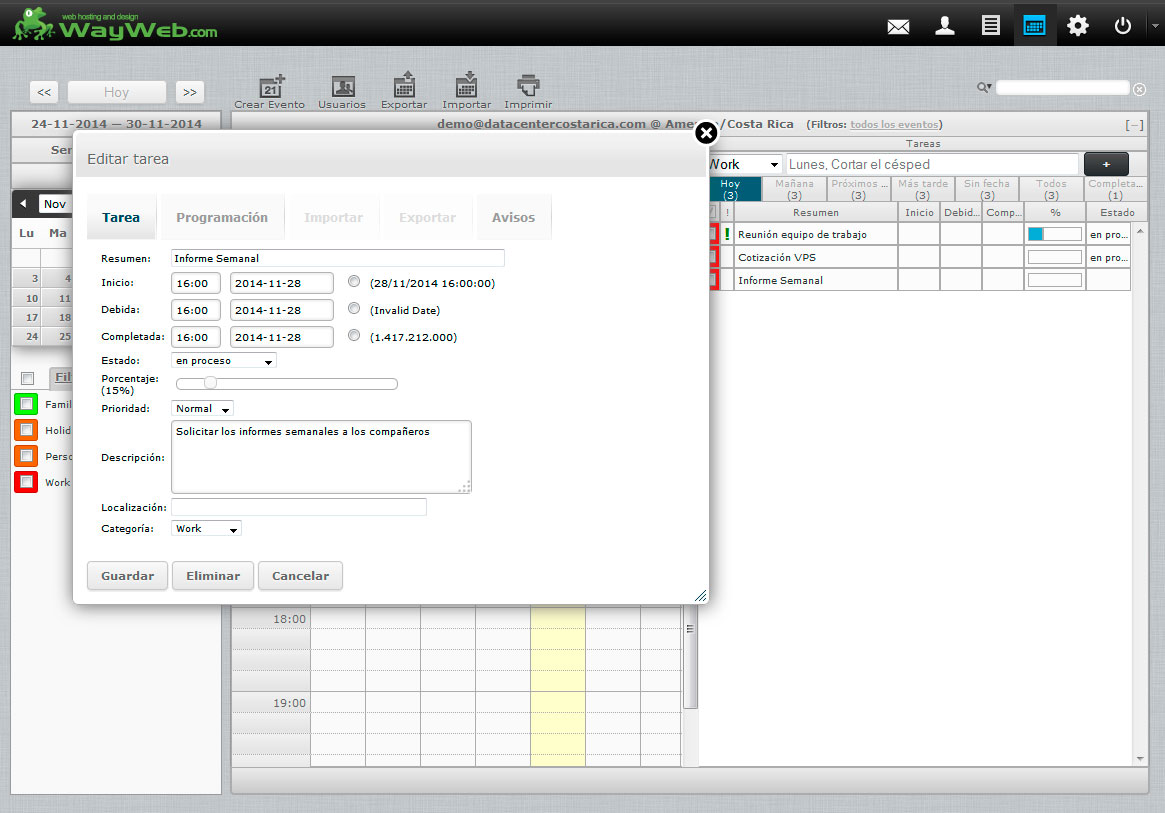Image resolution: width=1165 pixels, height=813 pixels.
Task: Click the Reunión equipo progress bar
Action: (x=1054, y=234)
